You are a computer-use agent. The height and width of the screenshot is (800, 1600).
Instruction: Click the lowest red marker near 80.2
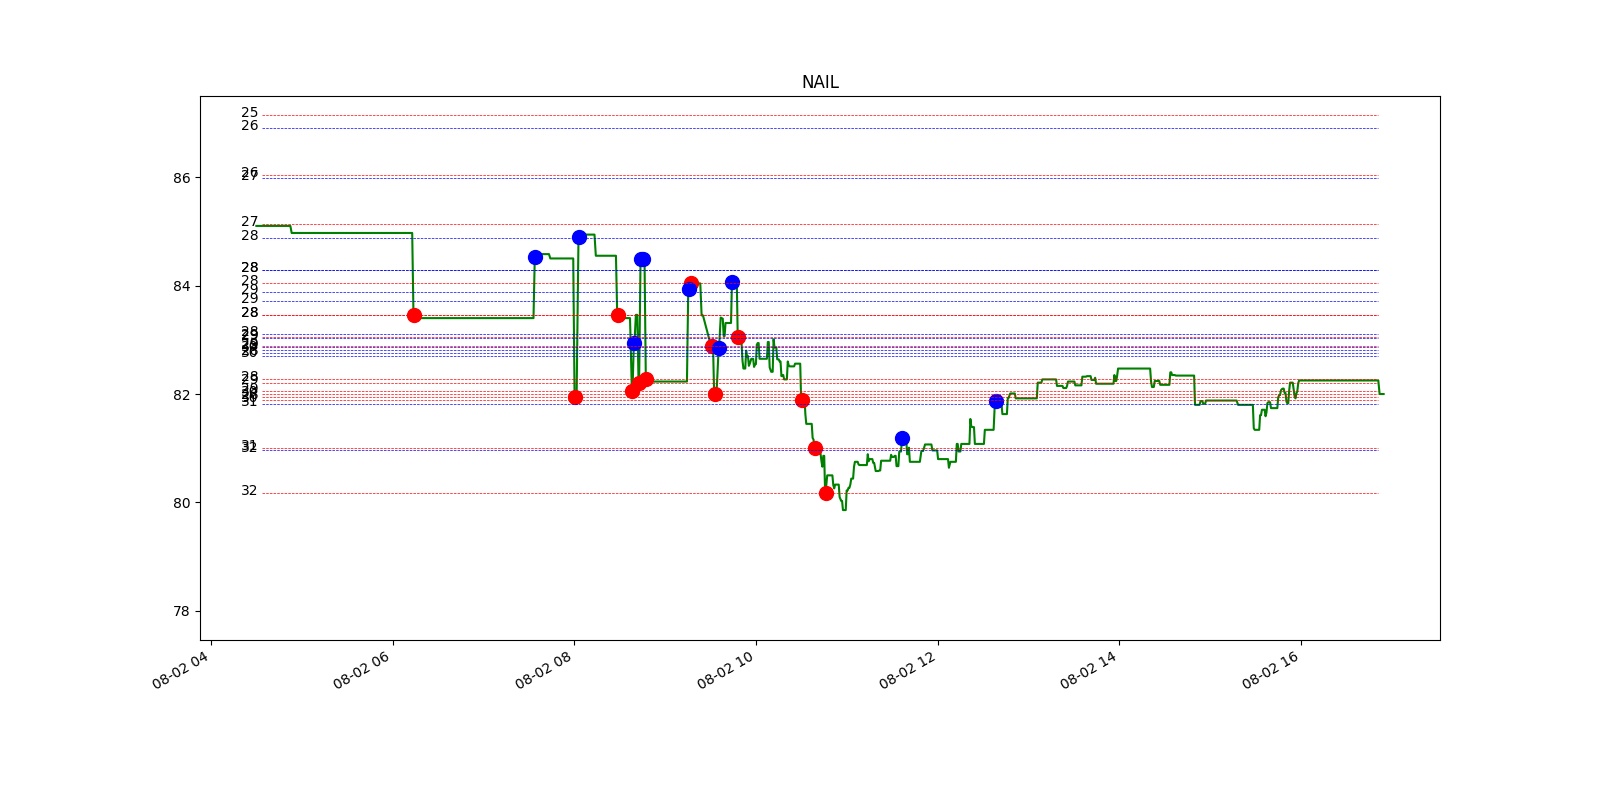point(826,493)
